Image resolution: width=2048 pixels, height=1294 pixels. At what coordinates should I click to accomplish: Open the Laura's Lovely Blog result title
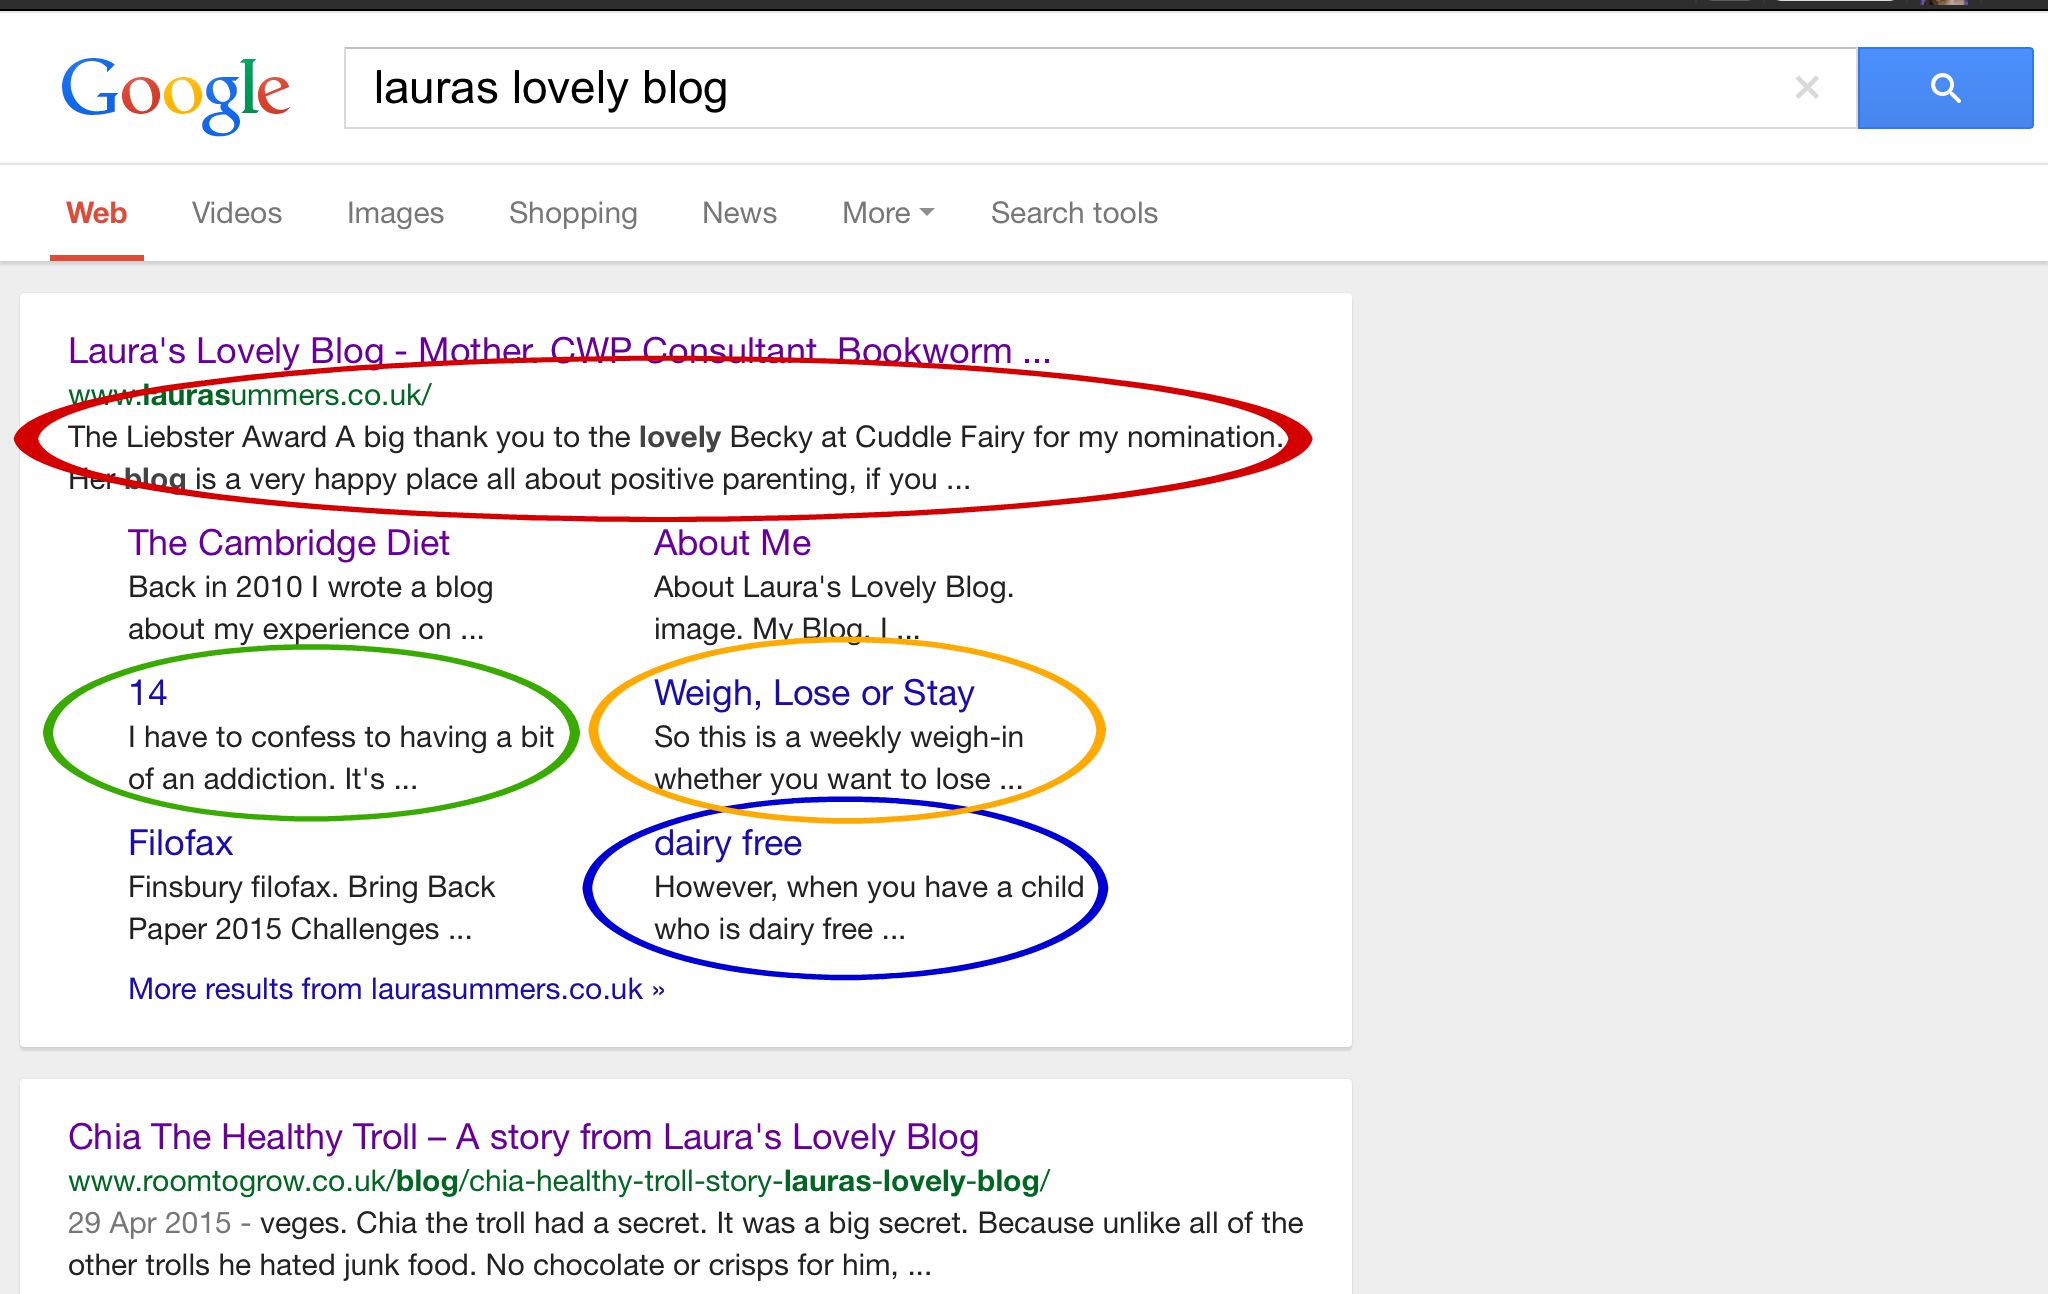[x=559, y=351]
